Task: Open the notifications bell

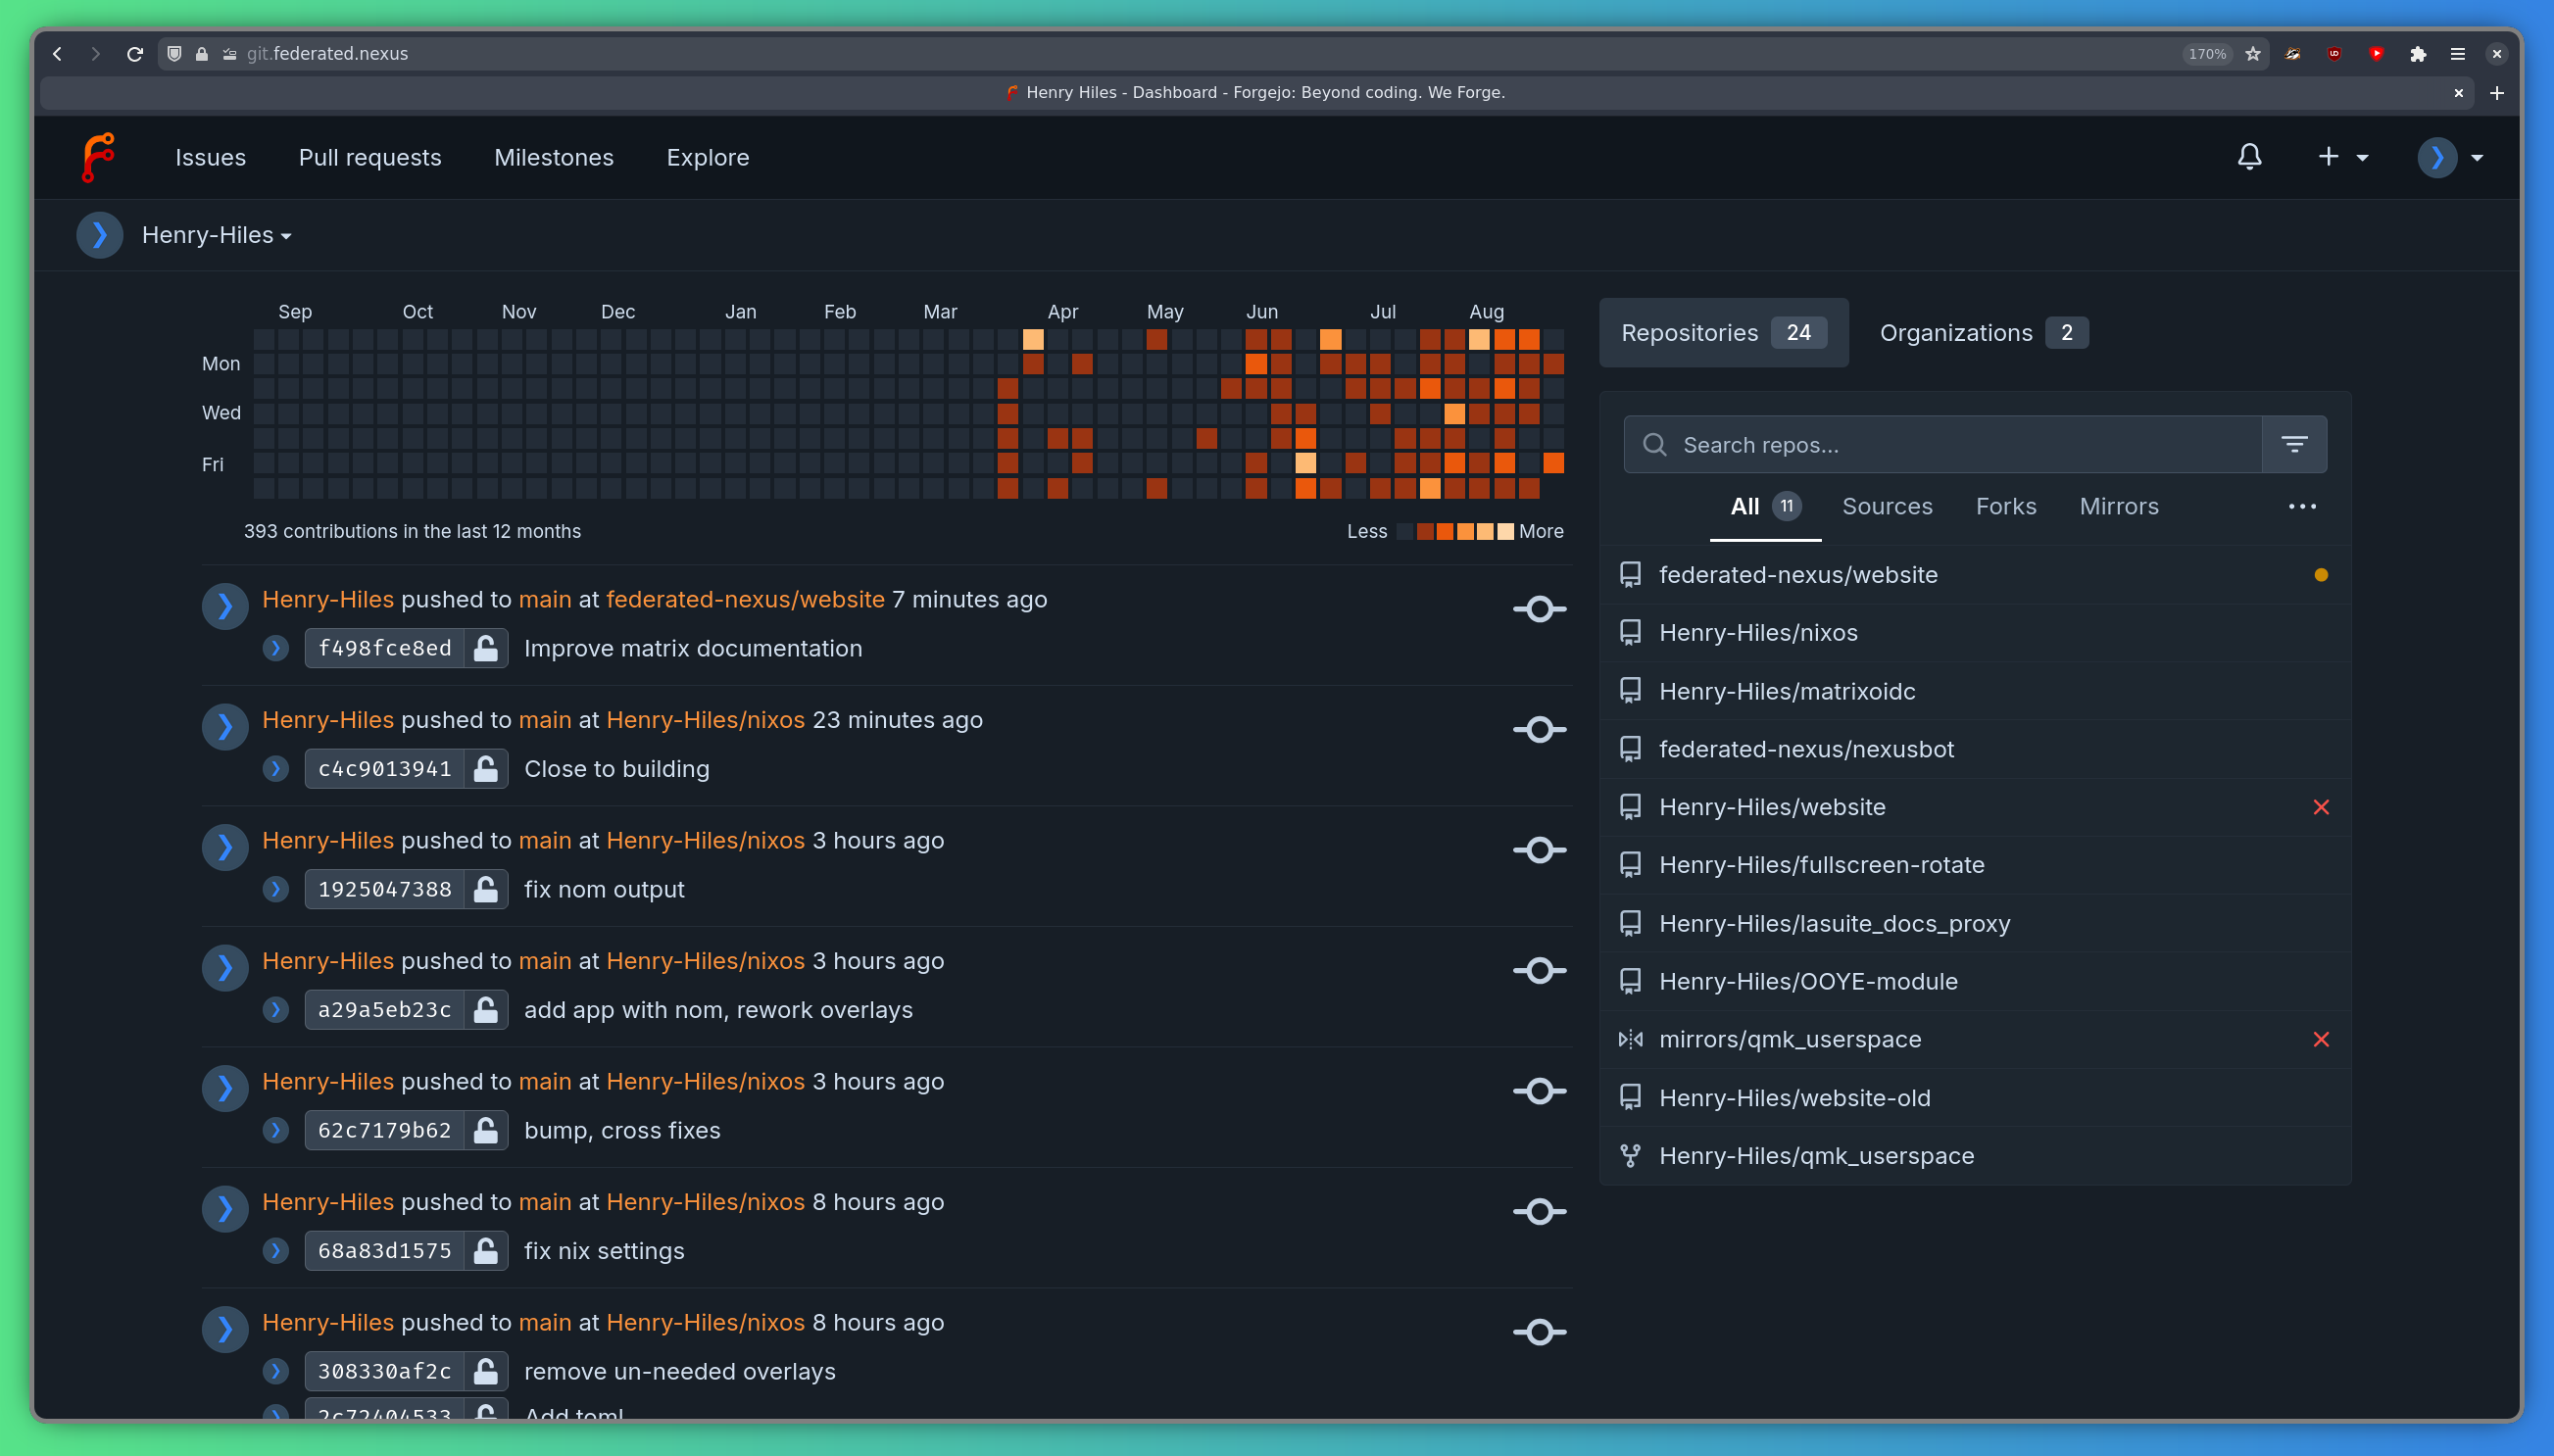Action: pyautogui.click(x=2249, y=157)
